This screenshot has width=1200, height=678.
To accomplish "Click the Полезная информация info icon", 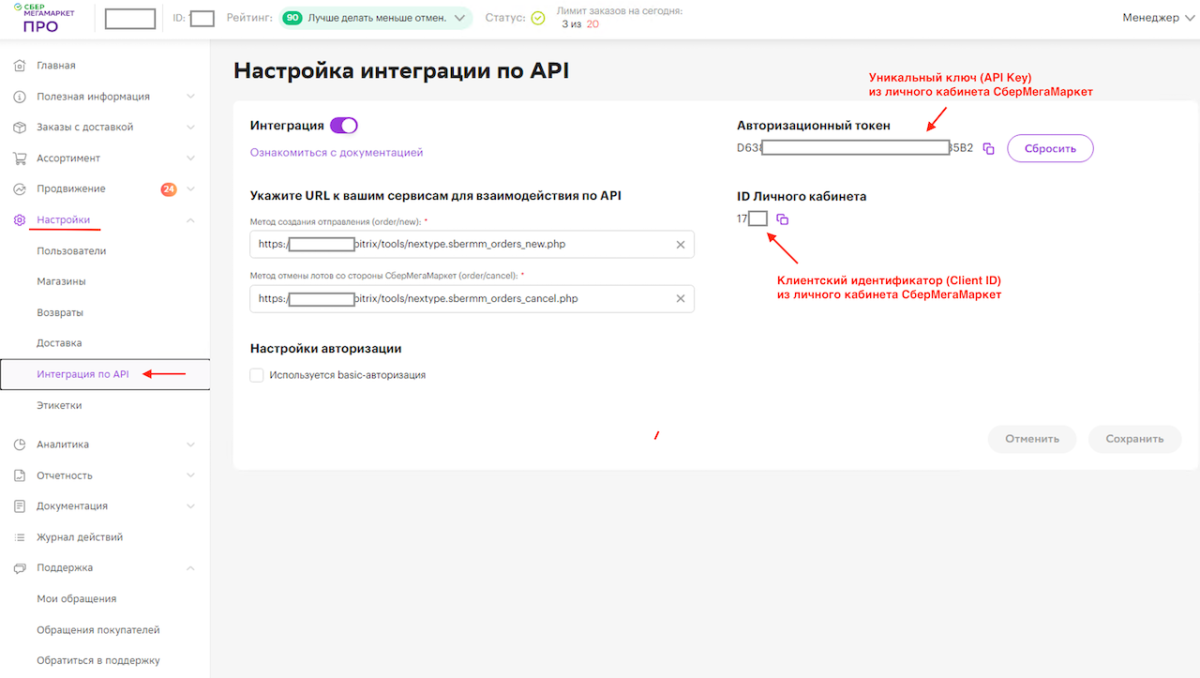I will pos(18,97).
